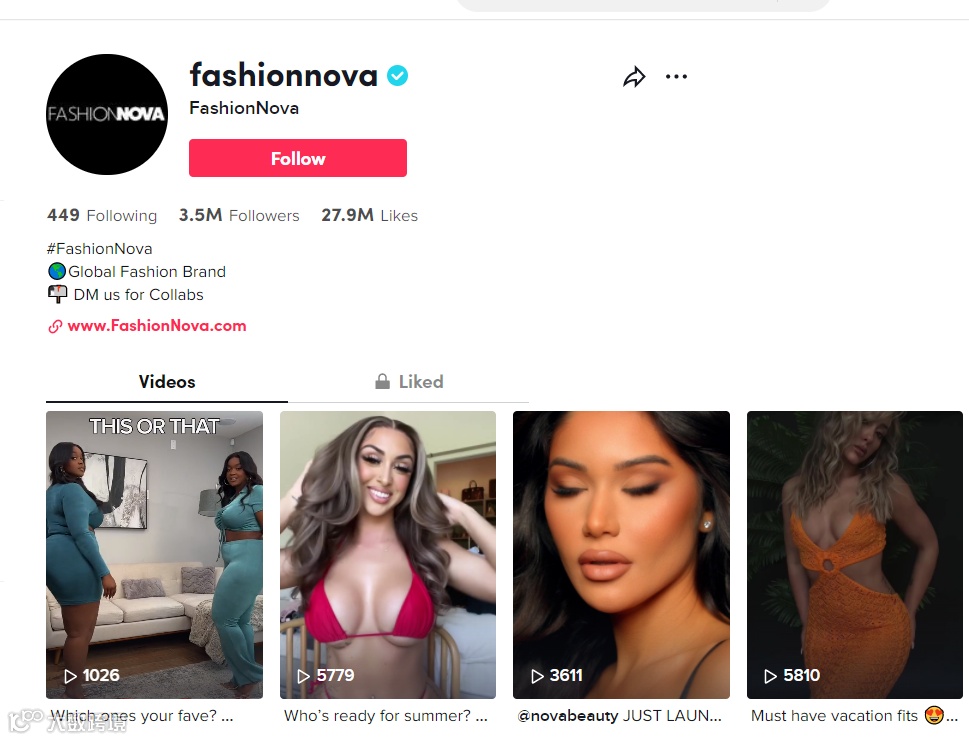Viewport: 969px width, 740px height.
Task: Open the three-dot more options menu
Action: coord(676,77)
